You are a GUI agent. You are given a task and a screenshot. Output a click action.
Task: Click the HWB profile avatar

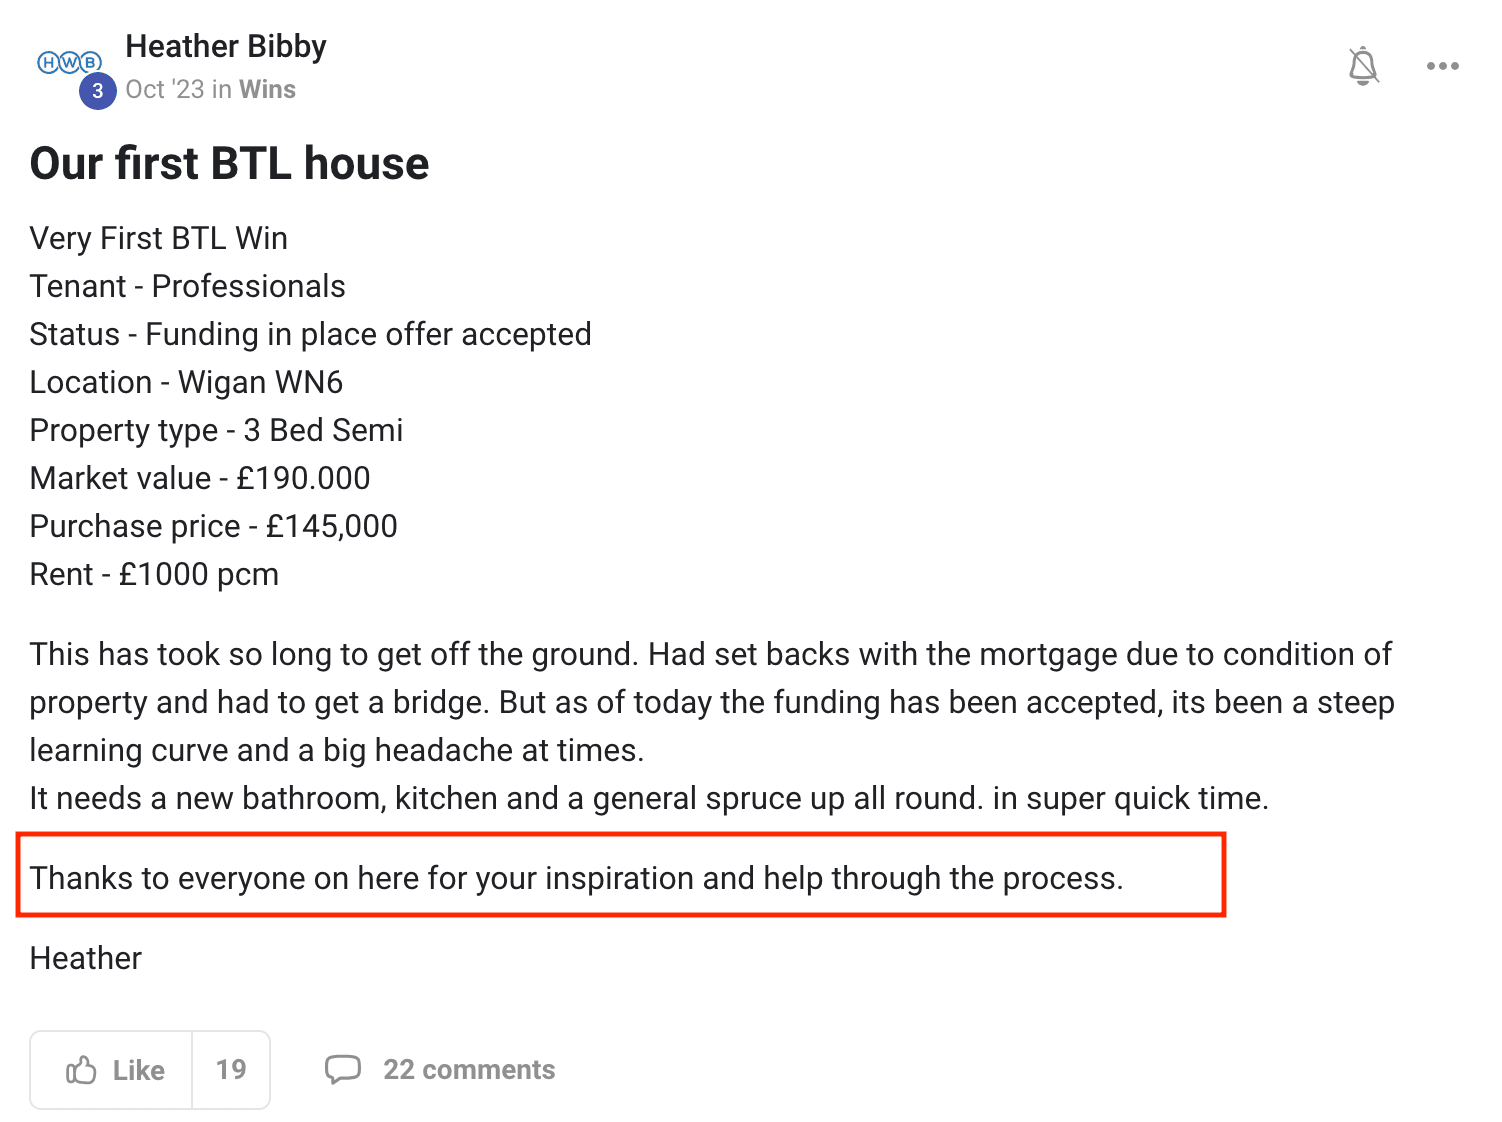[x=69, y=62]
